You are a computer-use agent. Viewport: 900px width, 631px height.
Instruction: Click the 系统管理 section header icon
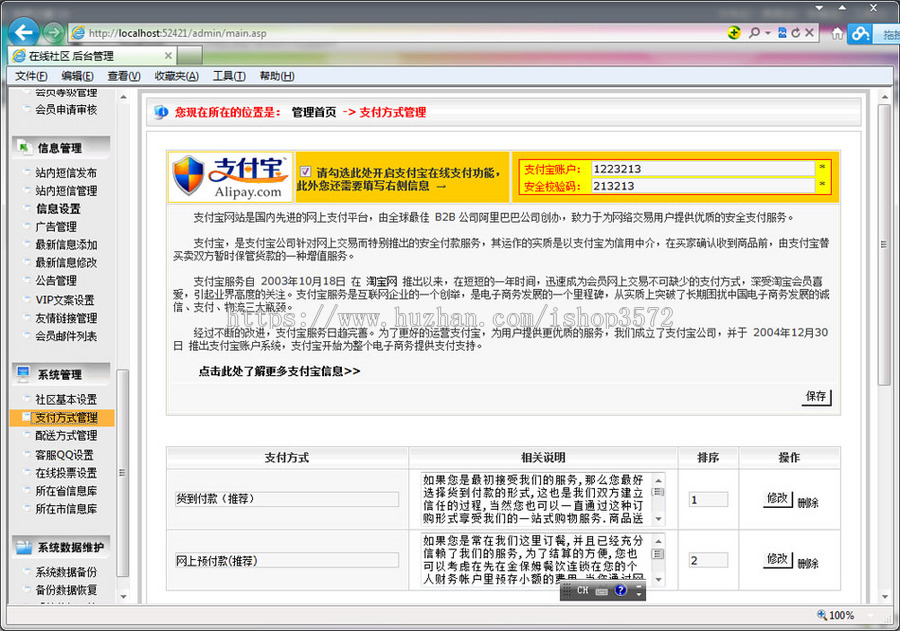[23, 375]
